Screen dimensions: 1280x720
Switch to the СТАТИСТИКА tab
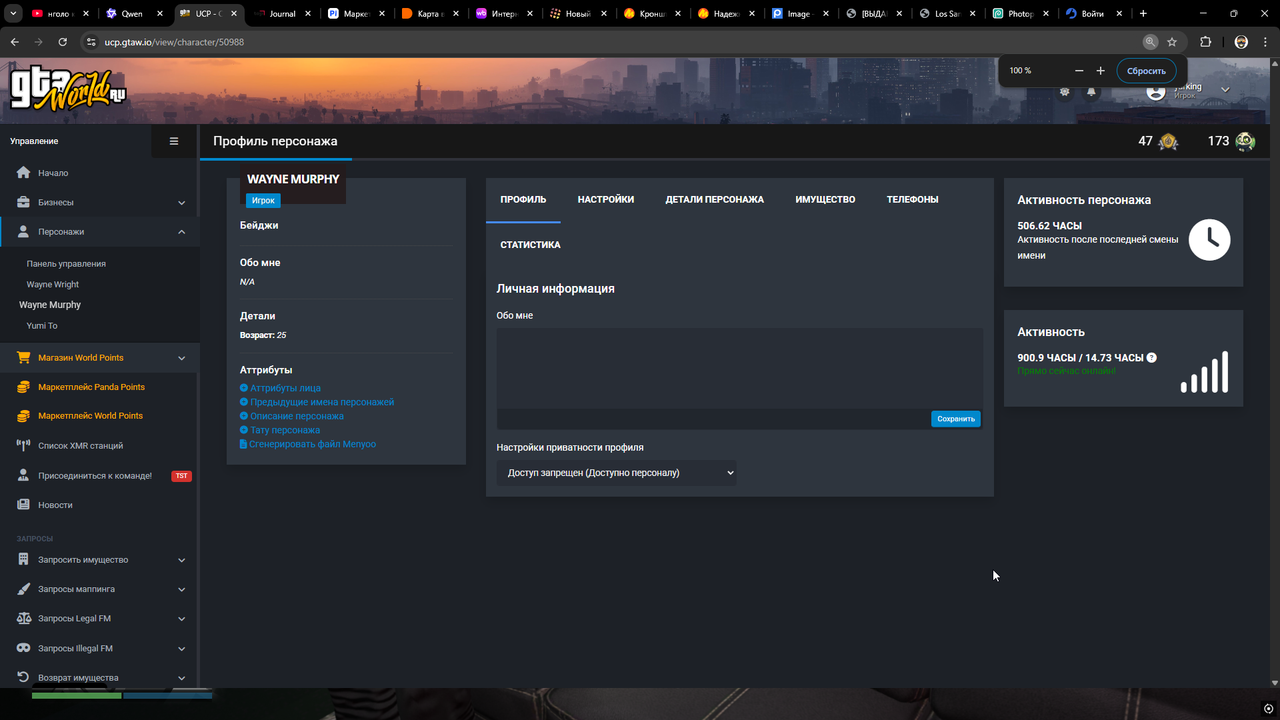530,245
